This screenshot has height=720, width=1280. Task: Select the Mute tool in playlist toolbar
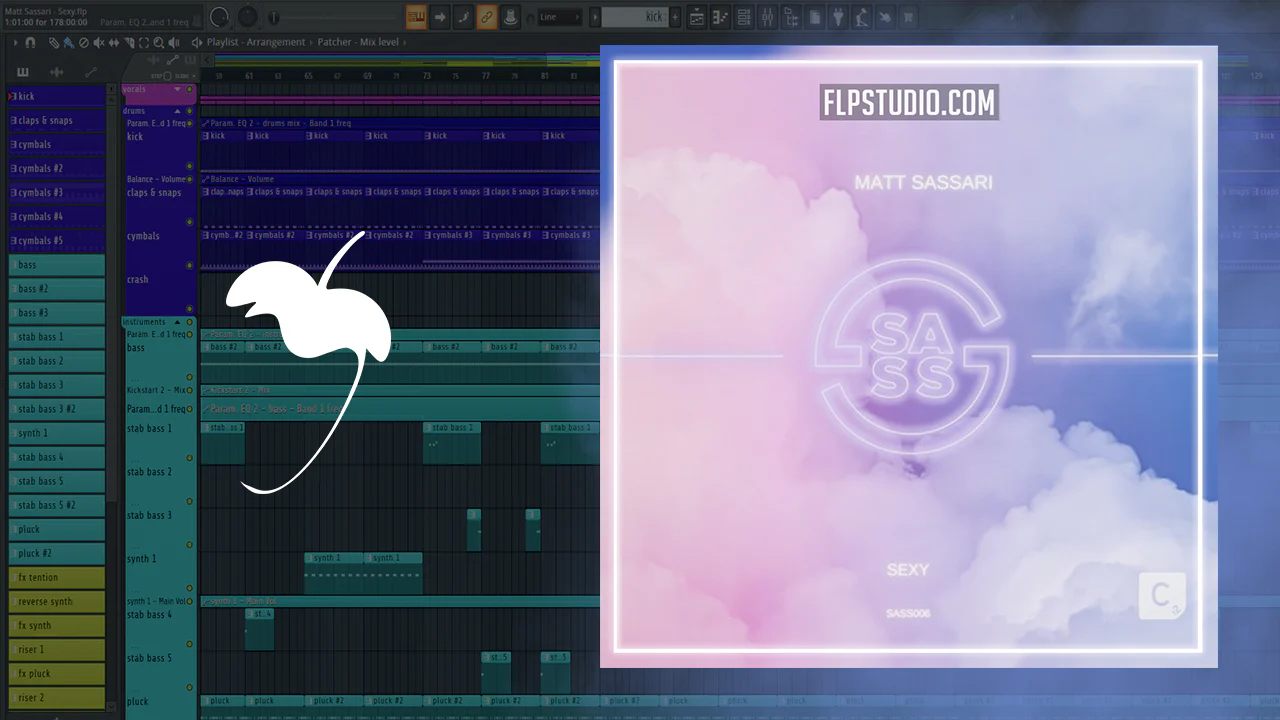click(98, 42)
